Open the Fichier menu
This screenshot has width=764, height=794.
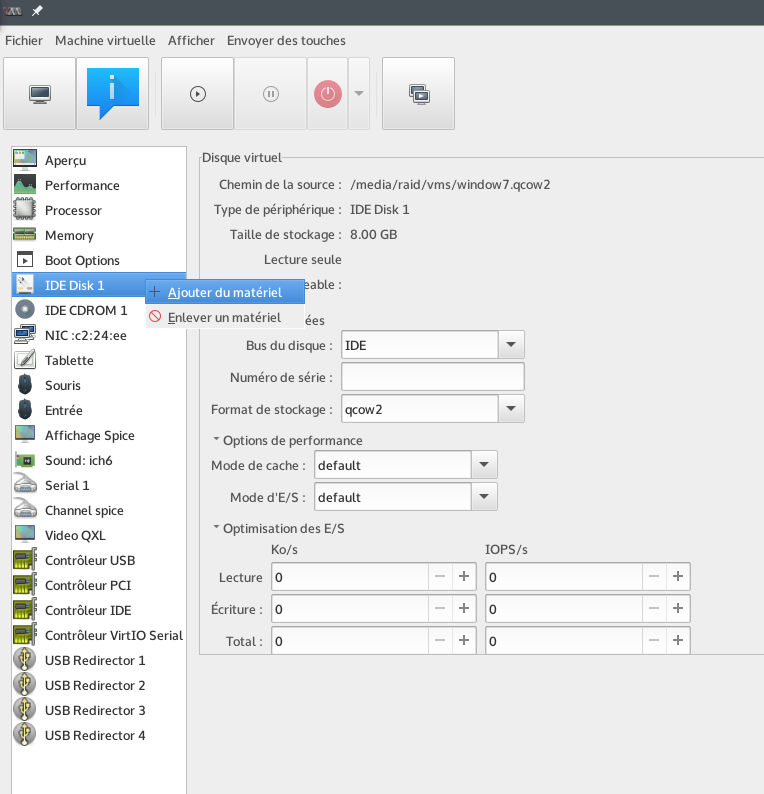(x=24, y=41)
